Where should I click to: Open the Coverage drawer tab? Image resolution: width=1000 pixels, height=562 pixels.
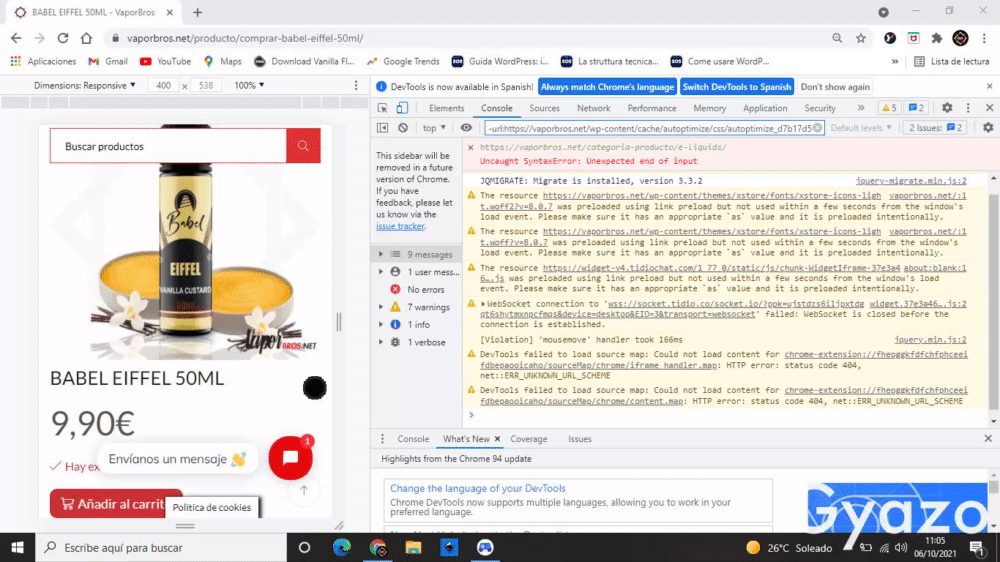[x=528, y=439]
